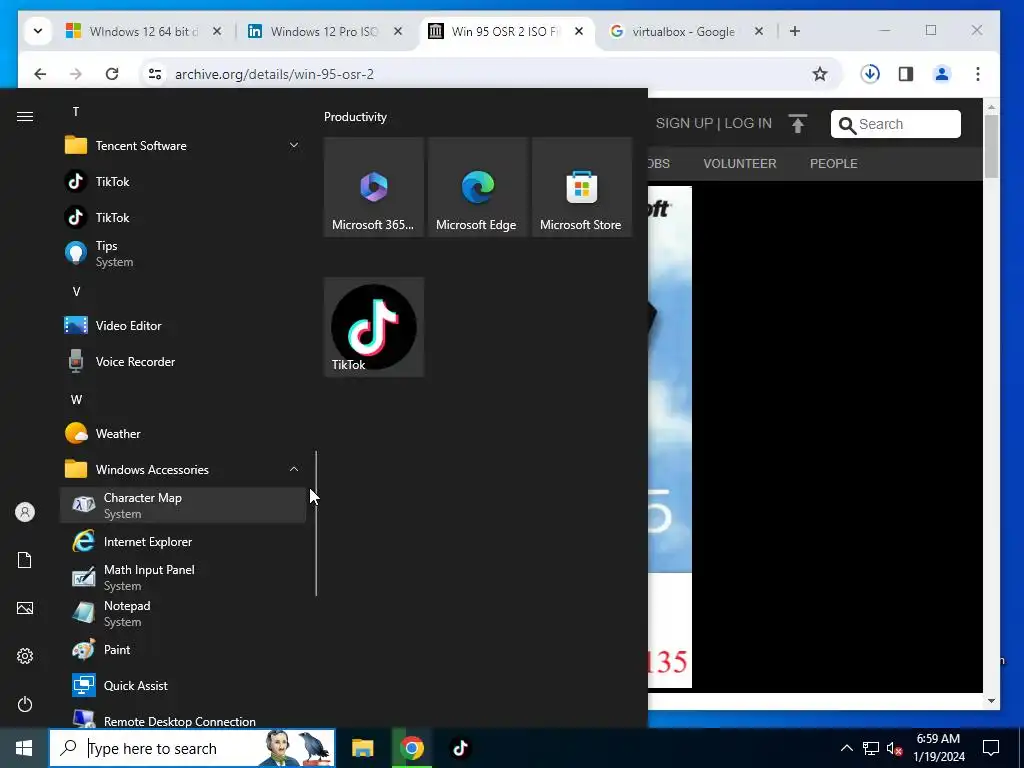
Task: Open Pictures from the Start sidebar
Action: (x=25, y=608)
